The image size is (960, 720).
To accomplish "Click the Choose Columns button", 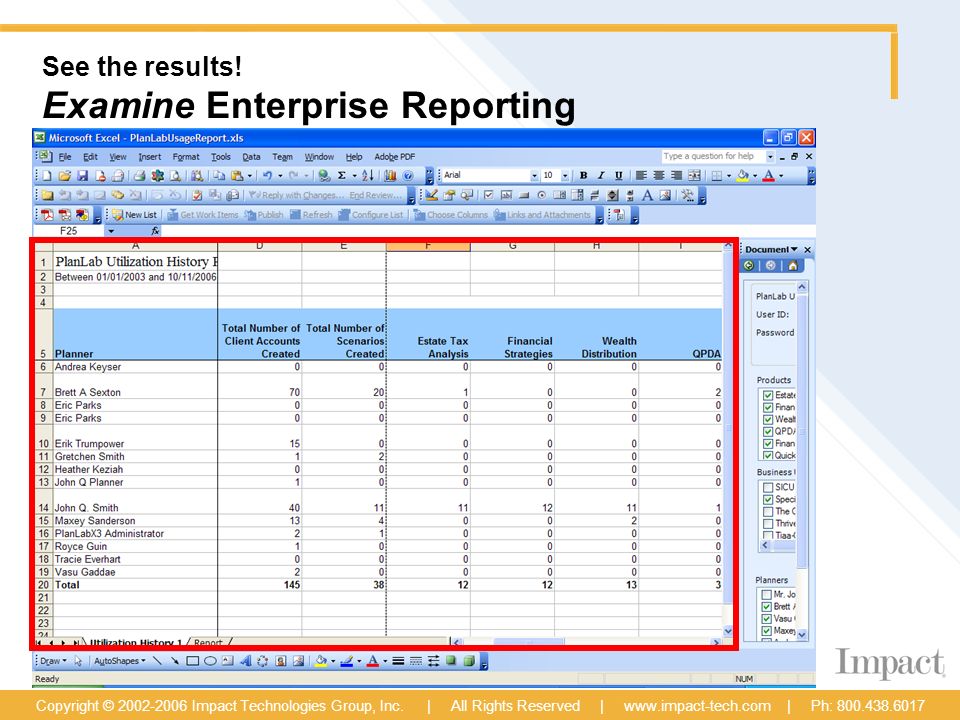I will [451, 215].
